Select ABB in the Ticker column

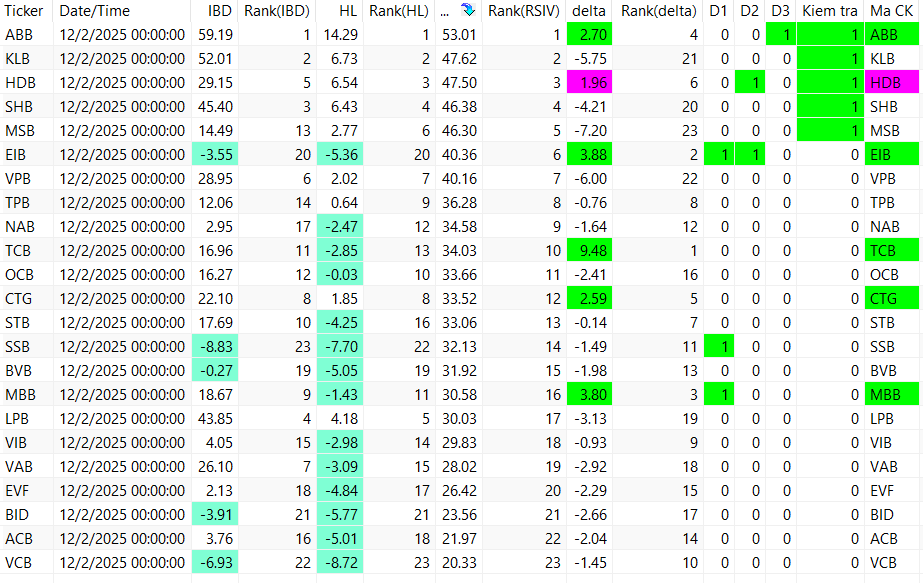pos(19,35)
